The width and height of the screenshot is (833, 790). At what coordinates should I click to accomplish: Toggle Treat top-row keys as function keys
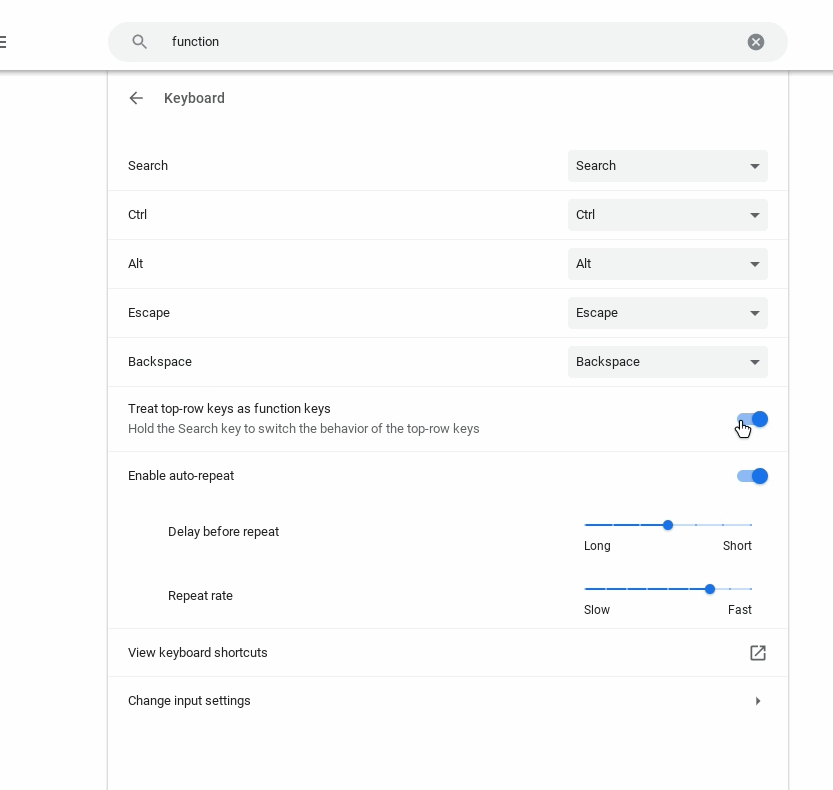pos(752,419)
